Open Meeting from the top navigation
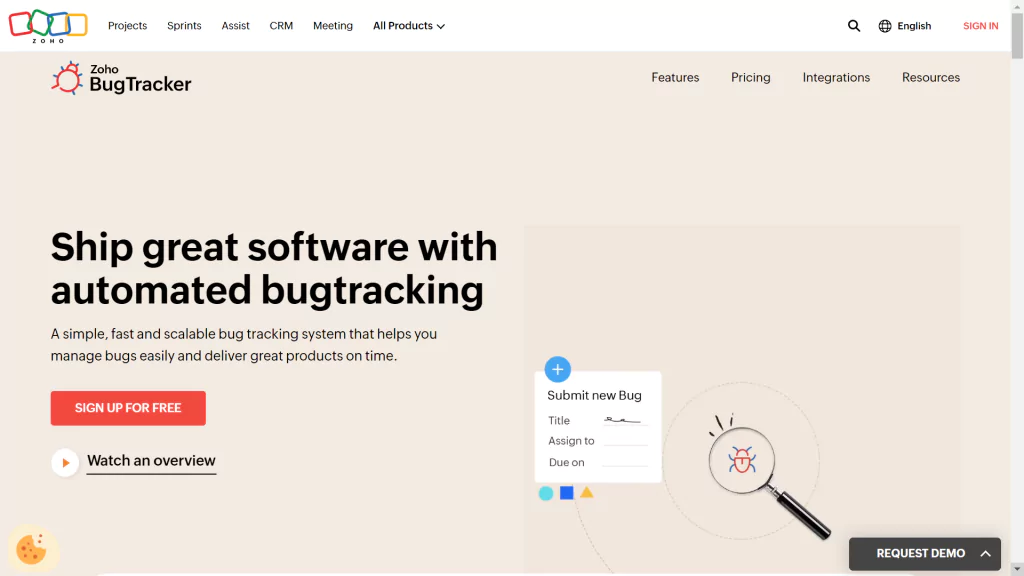The image size is (1024, 576). tap(332, 26)
